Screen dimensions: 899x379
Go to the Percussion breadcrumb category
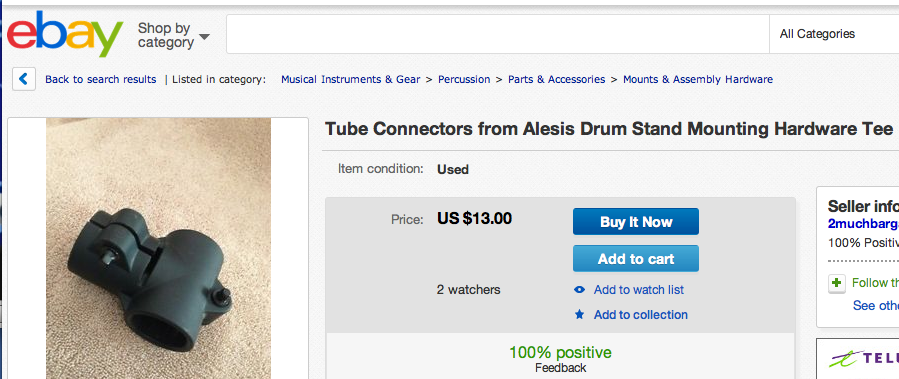point(464,80)
